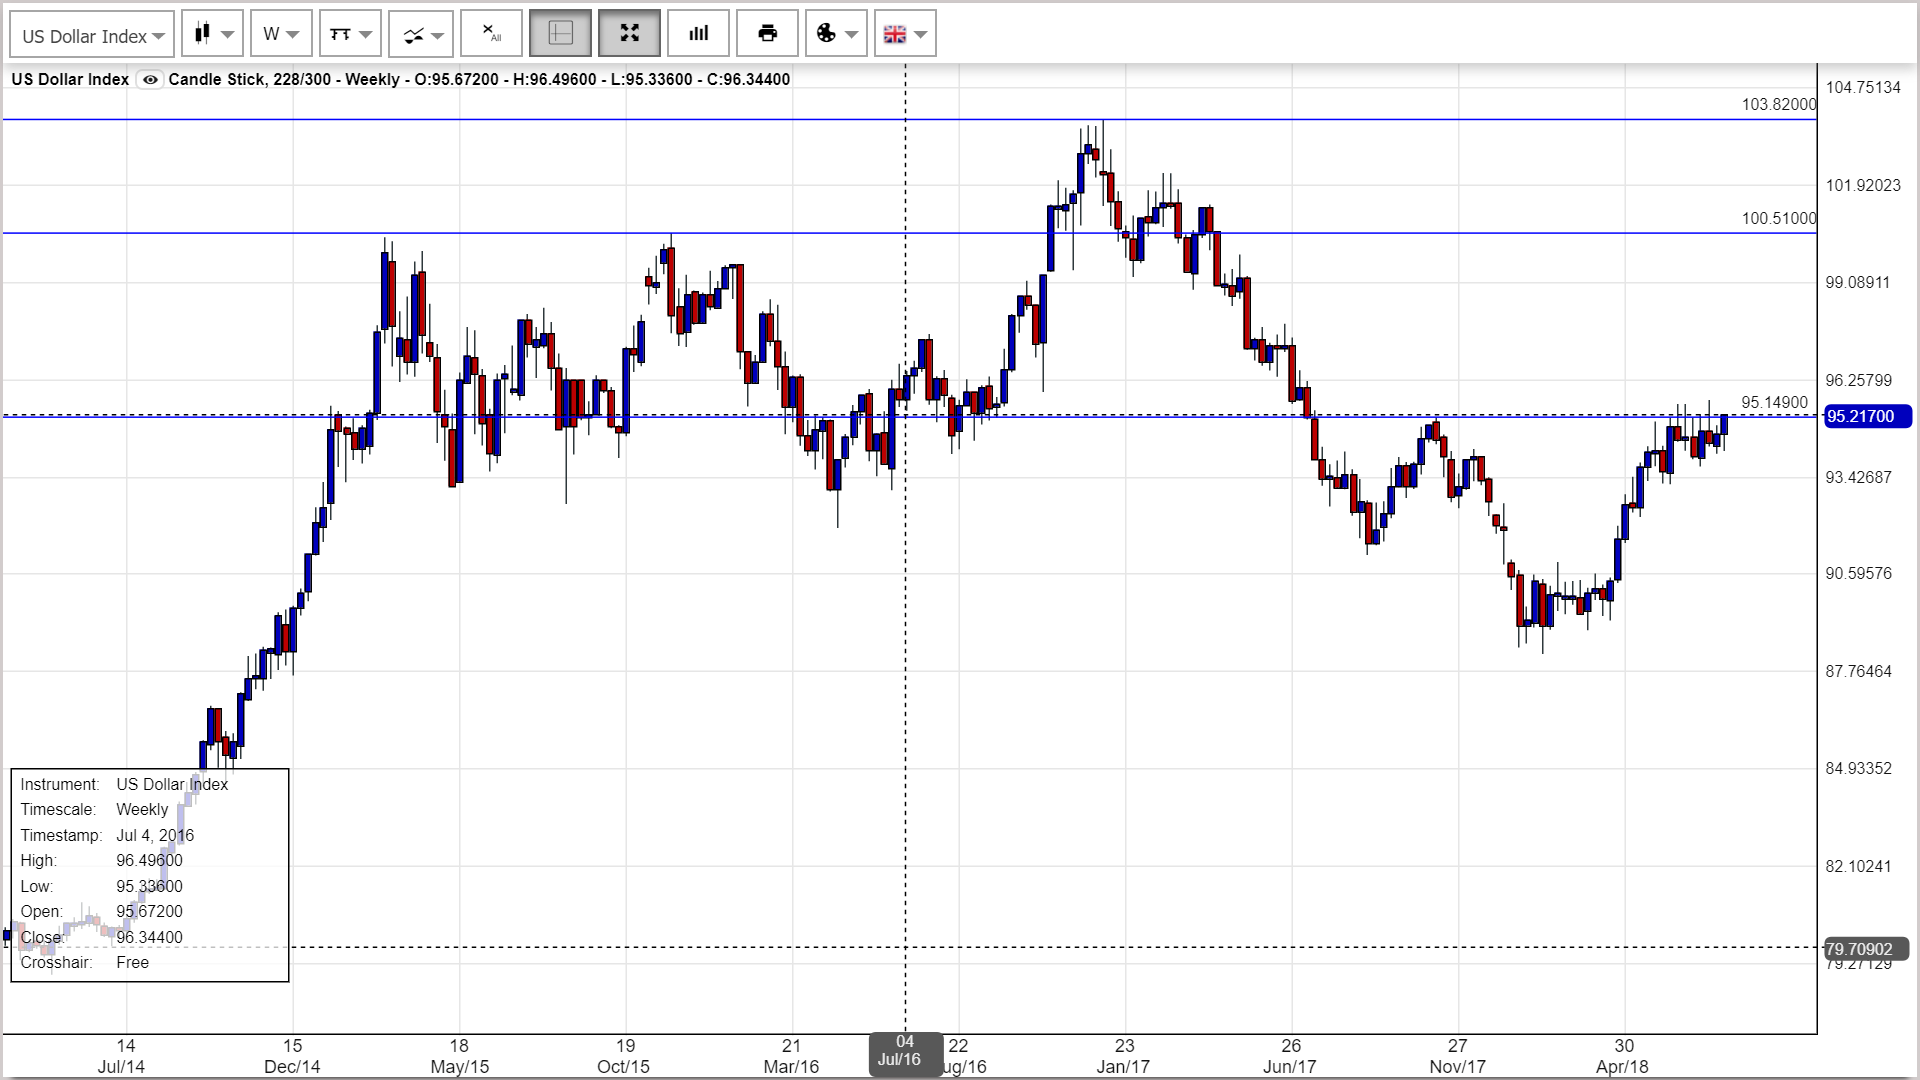Click the 87.76464 price axis label
Viewport: 1920px width, 1080px height.
(x=1858, y=671)
